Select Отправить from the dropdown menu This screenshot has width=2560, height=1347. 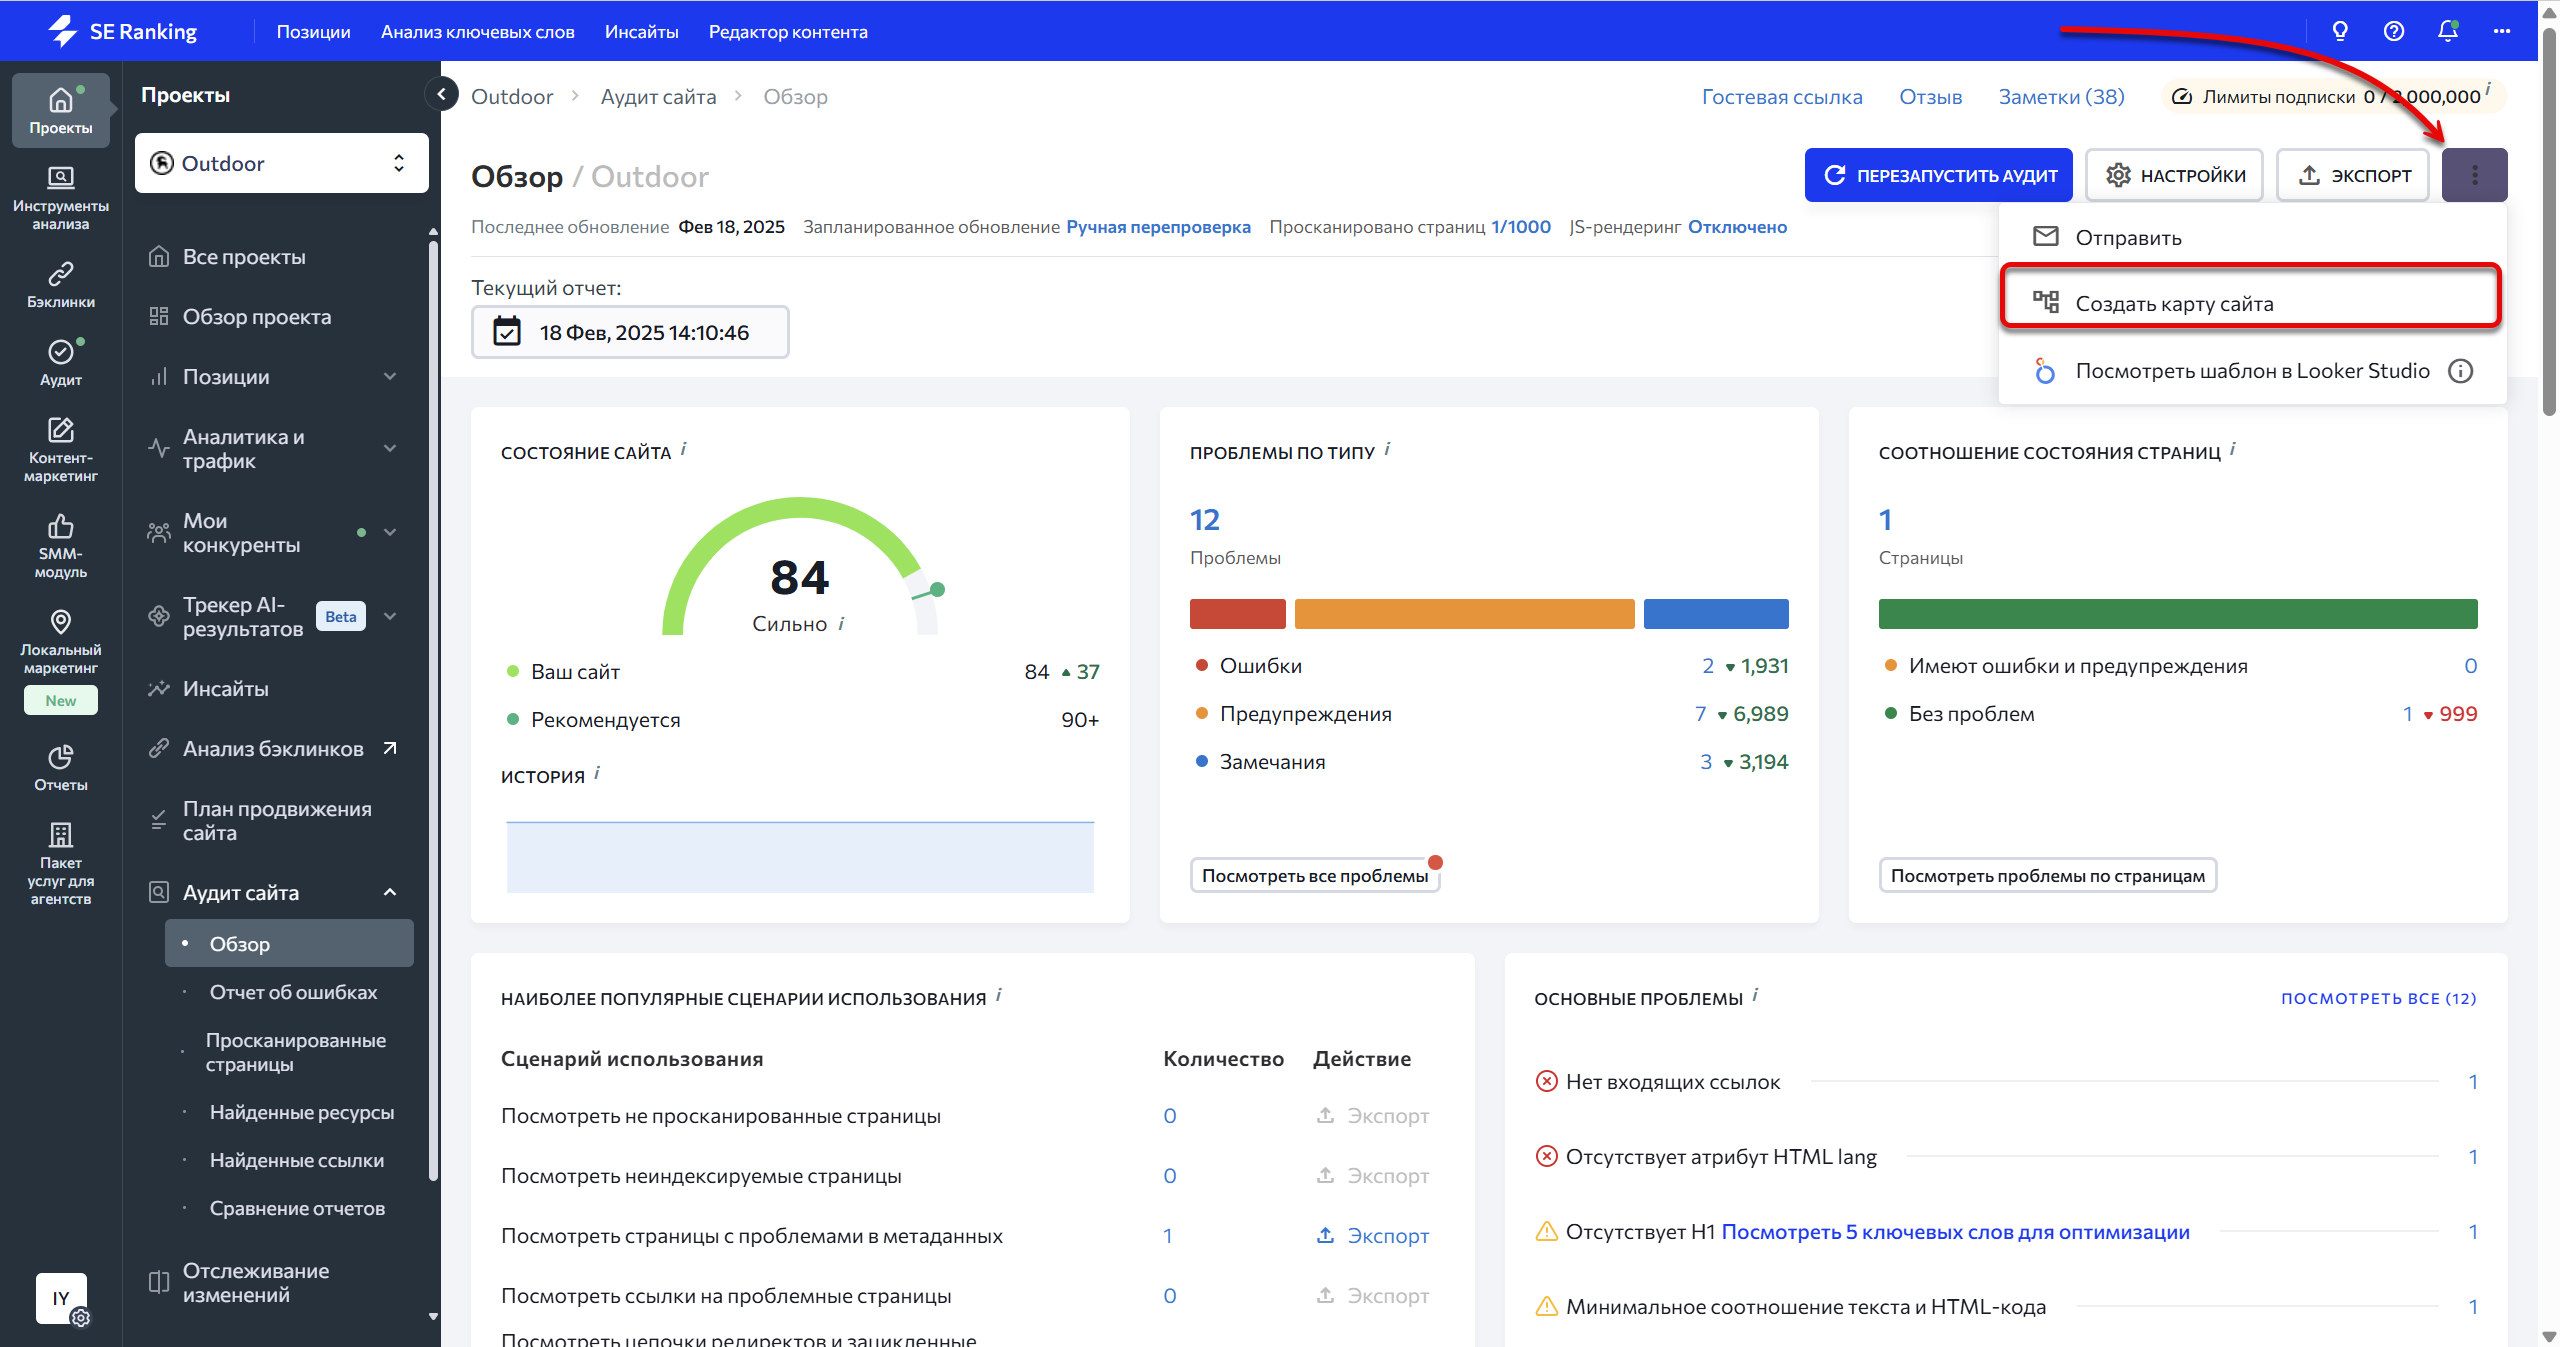pyautogui.click(x=2252, y=238)
